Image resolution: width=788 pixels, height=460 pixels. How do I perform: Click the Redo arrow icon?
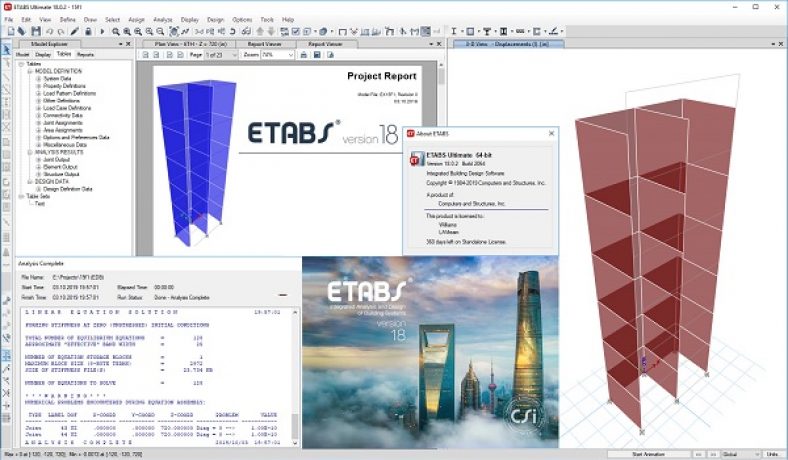(x=61, y=32)
